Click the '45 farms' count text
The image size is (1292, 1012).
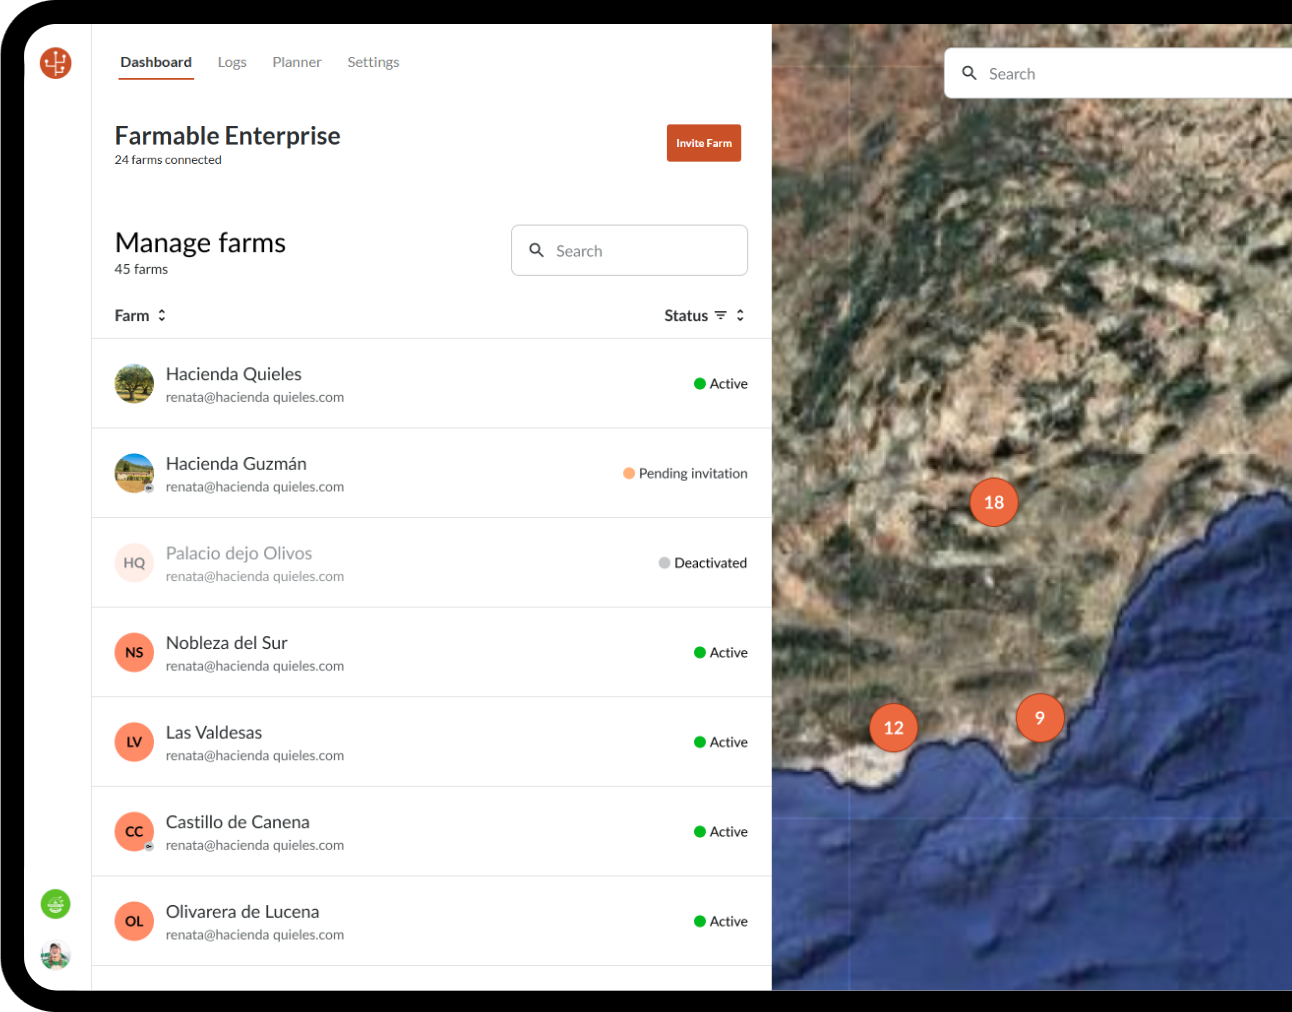141,269
